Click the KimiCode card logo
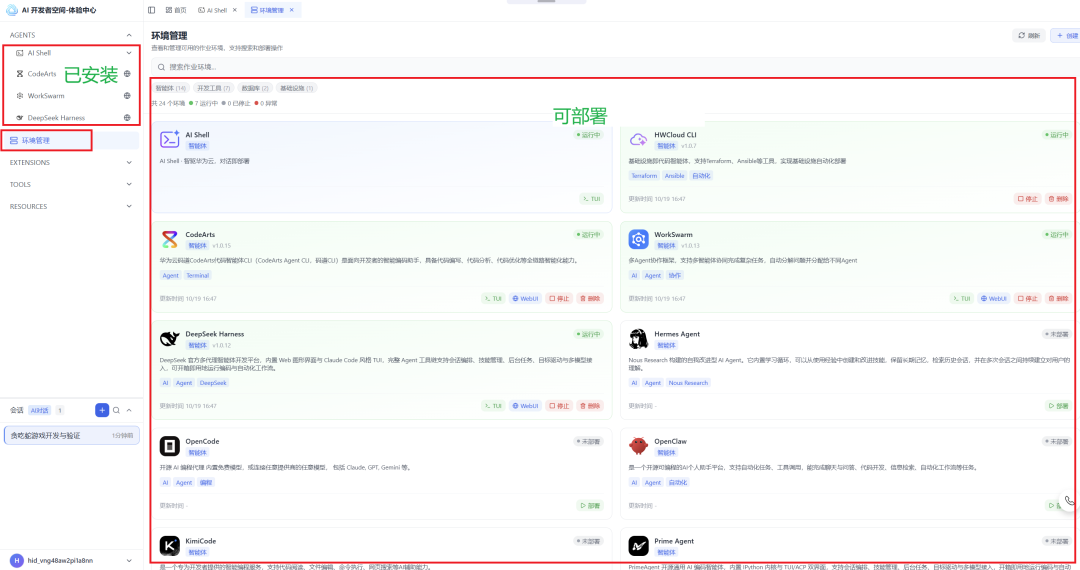1080x570 pixels. click(169, 545)
